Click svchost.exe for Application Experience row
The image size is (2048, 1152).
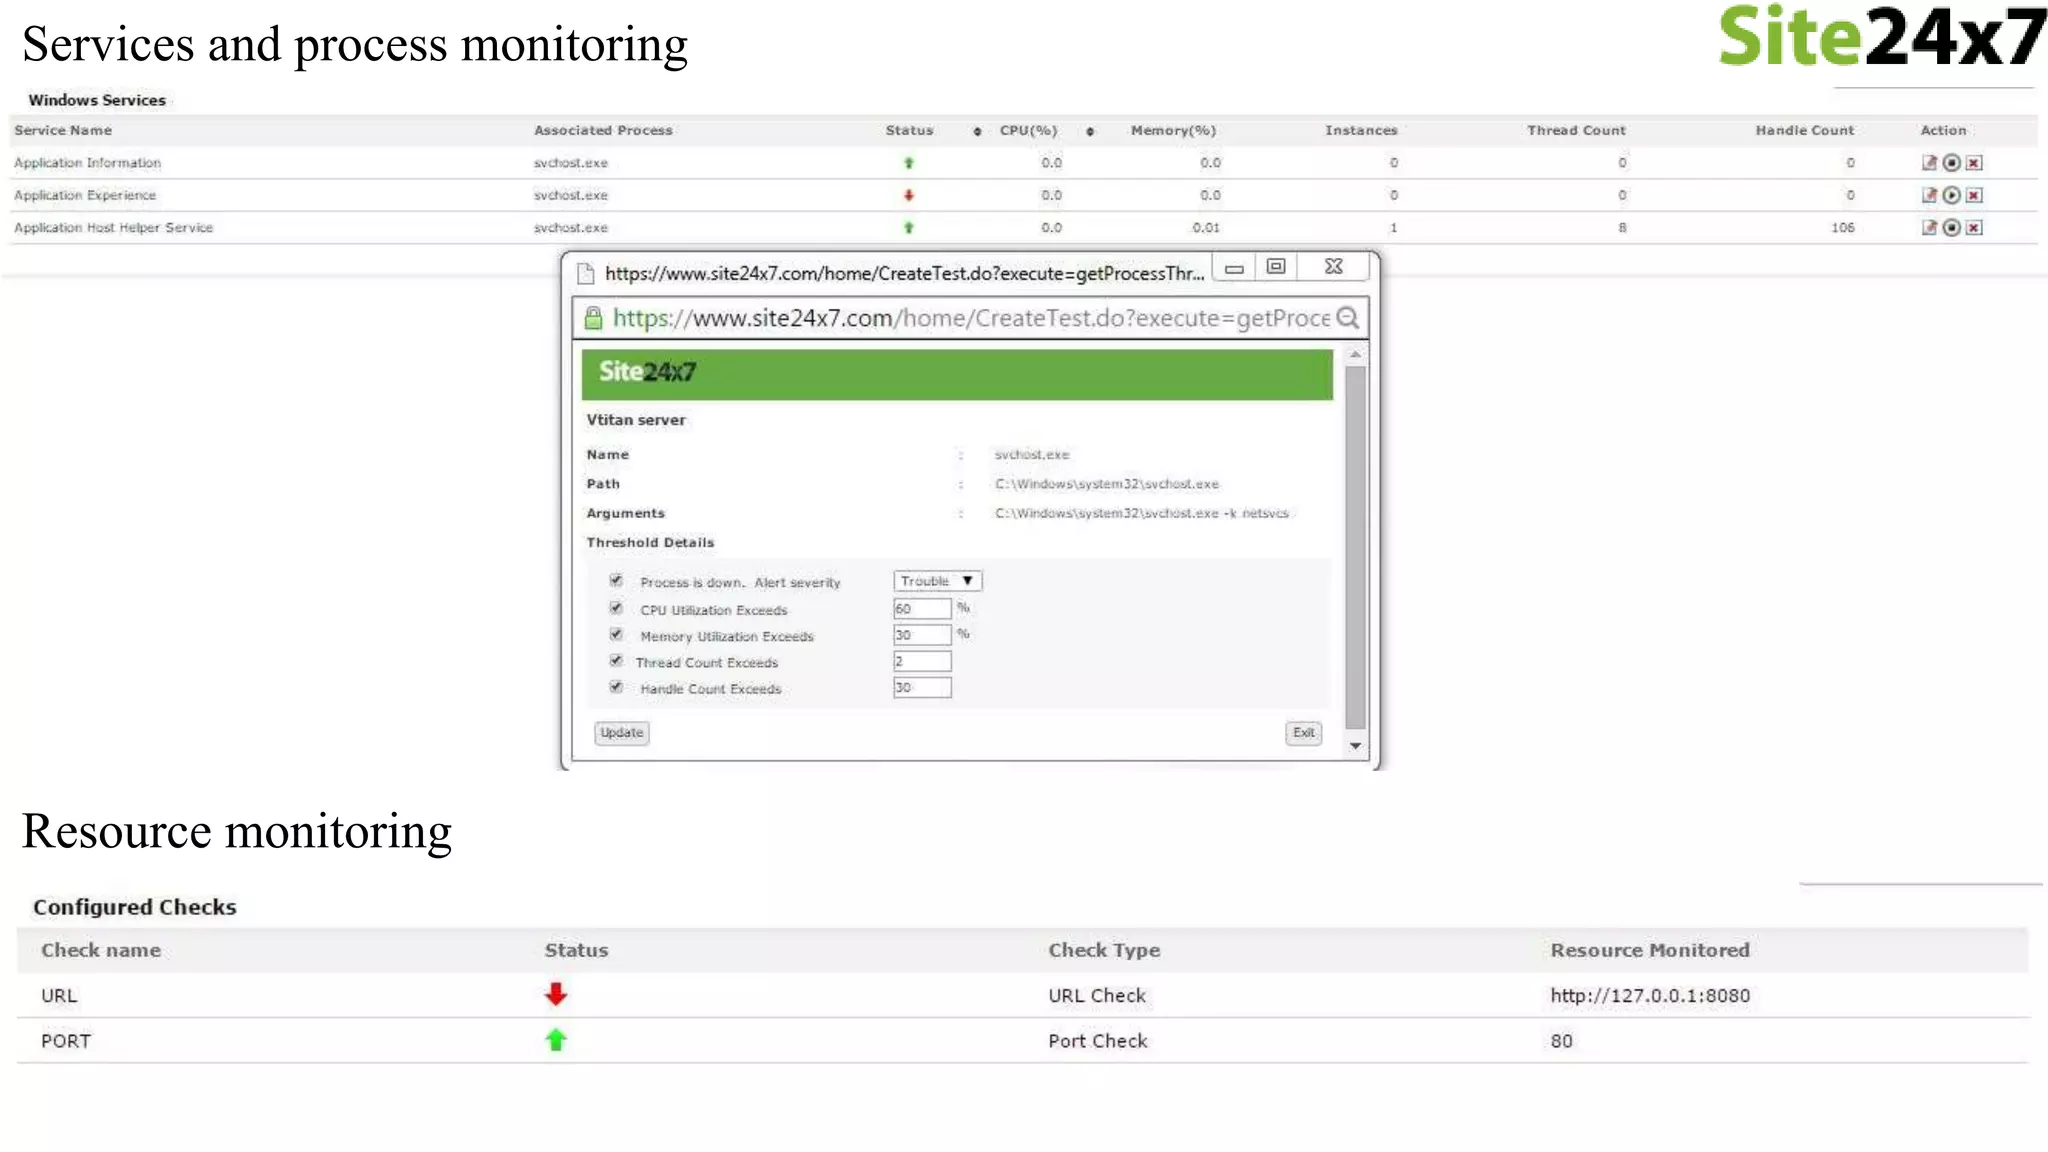click(571, 195)
